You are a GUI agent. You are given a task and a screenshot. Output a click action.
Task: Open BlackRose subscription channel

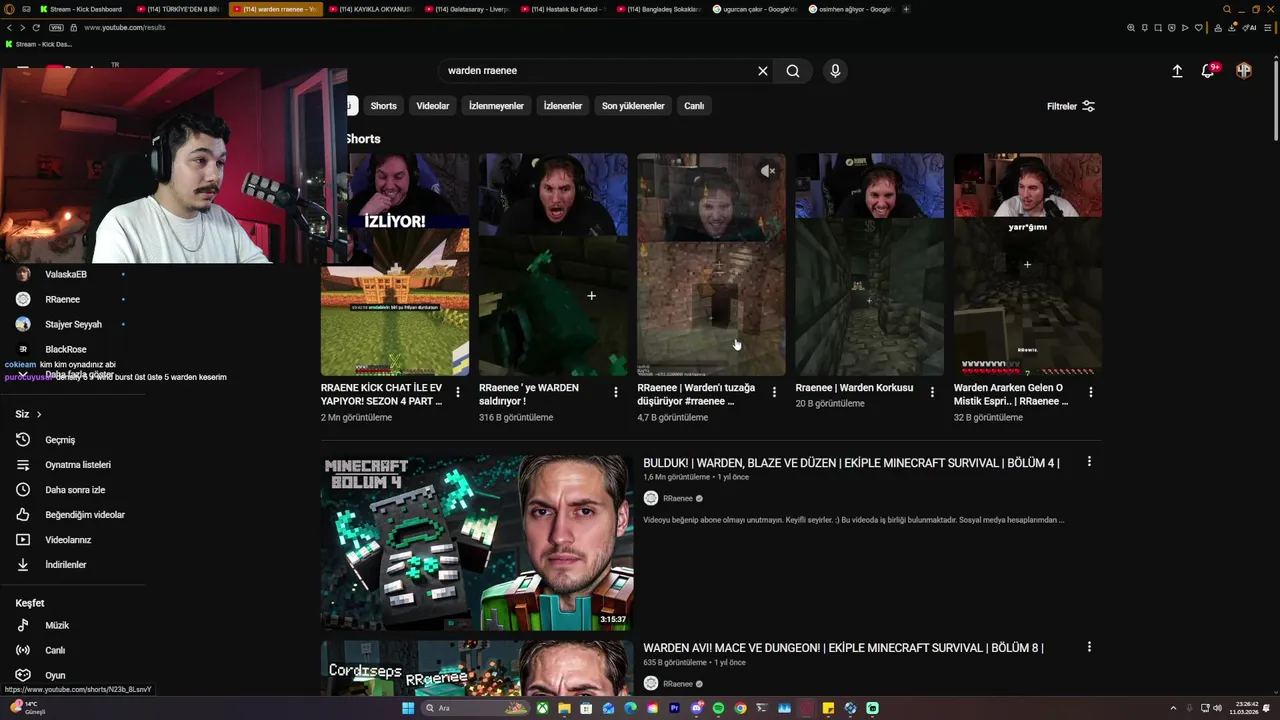[x=66, y=349]
